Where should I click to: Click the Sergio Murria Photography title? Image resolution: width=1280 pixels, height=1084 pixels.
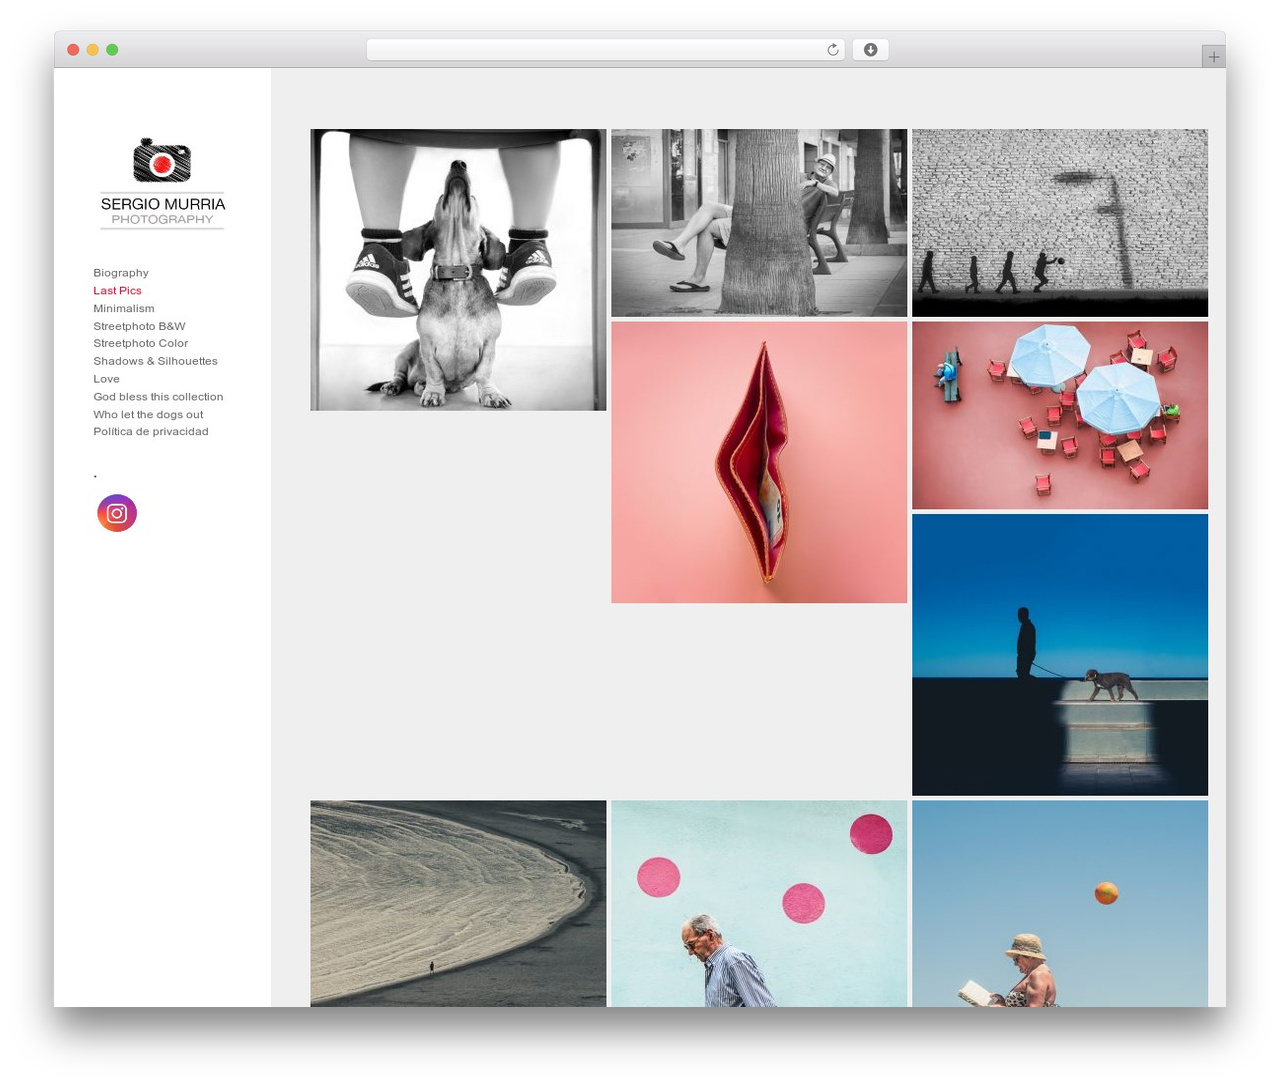(162, 211)
